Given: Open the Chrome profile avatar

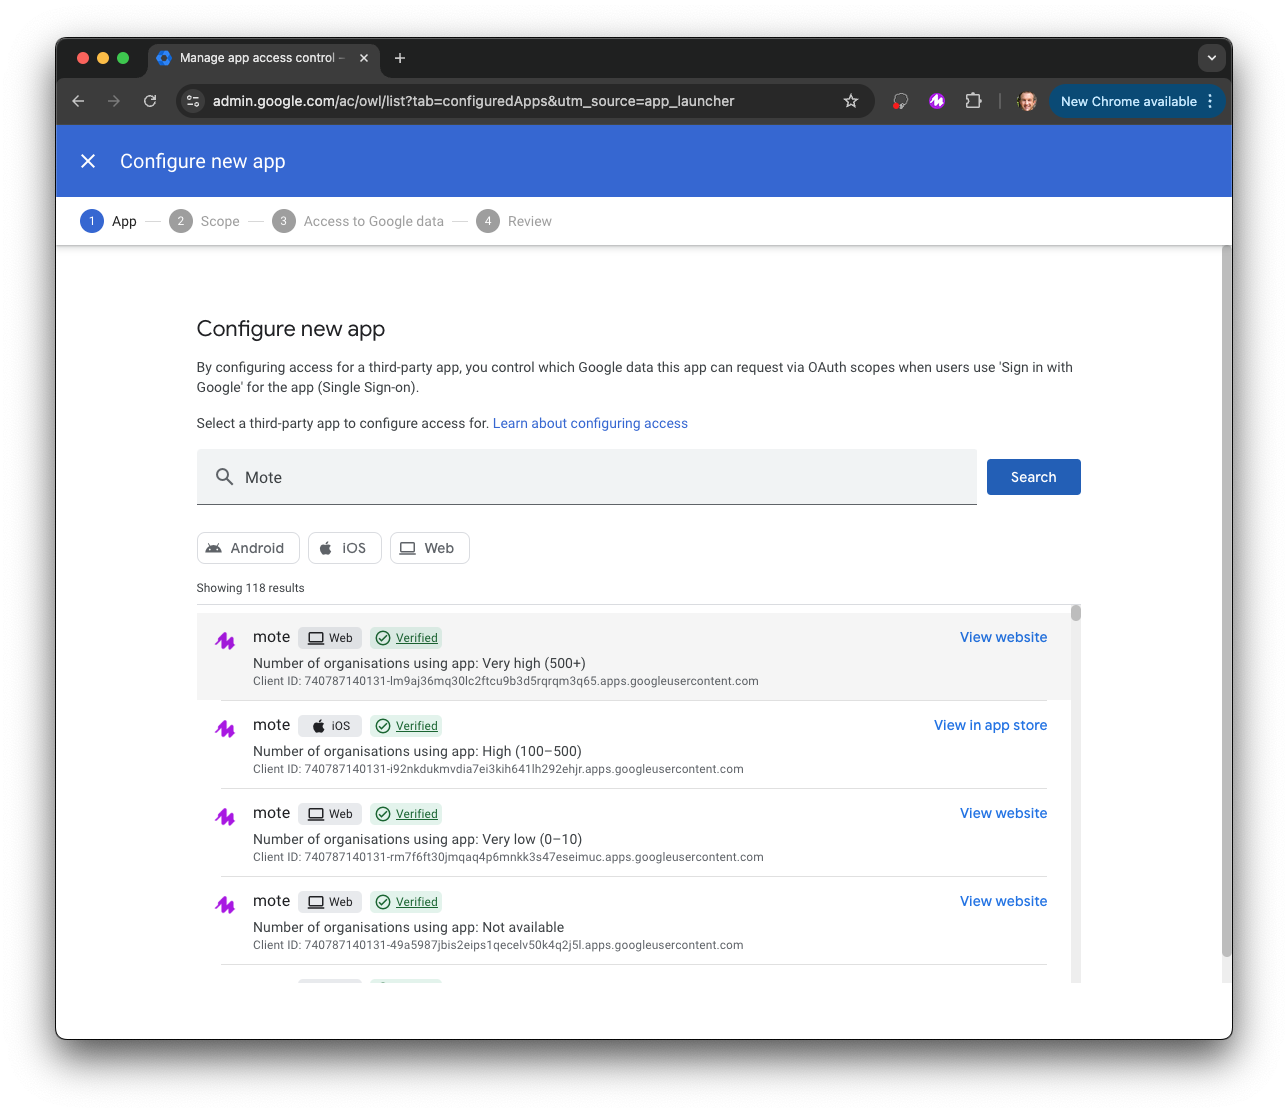Looking at the screenshot, I should pyautogui.click(x=1027, y=101).
